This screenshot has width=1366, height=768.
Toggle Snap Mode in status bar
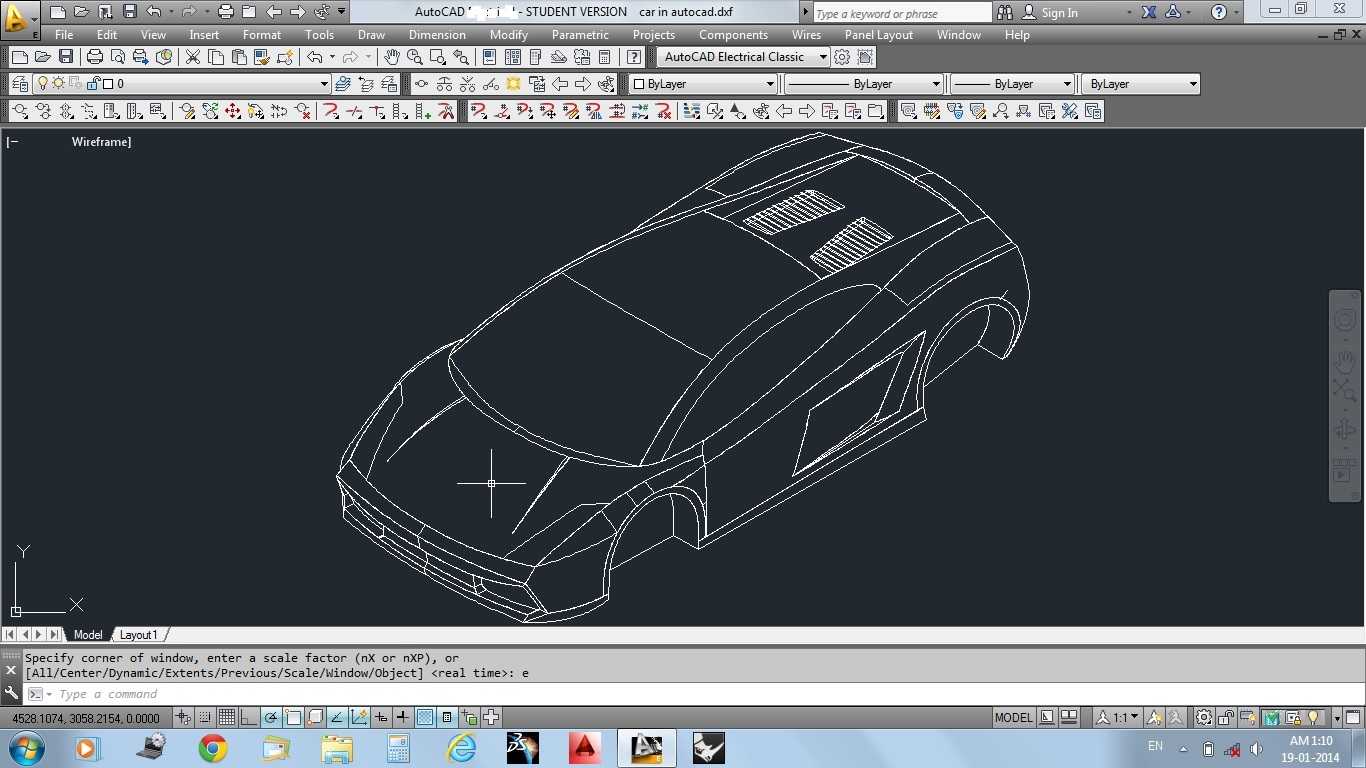[x=205, y=717]
